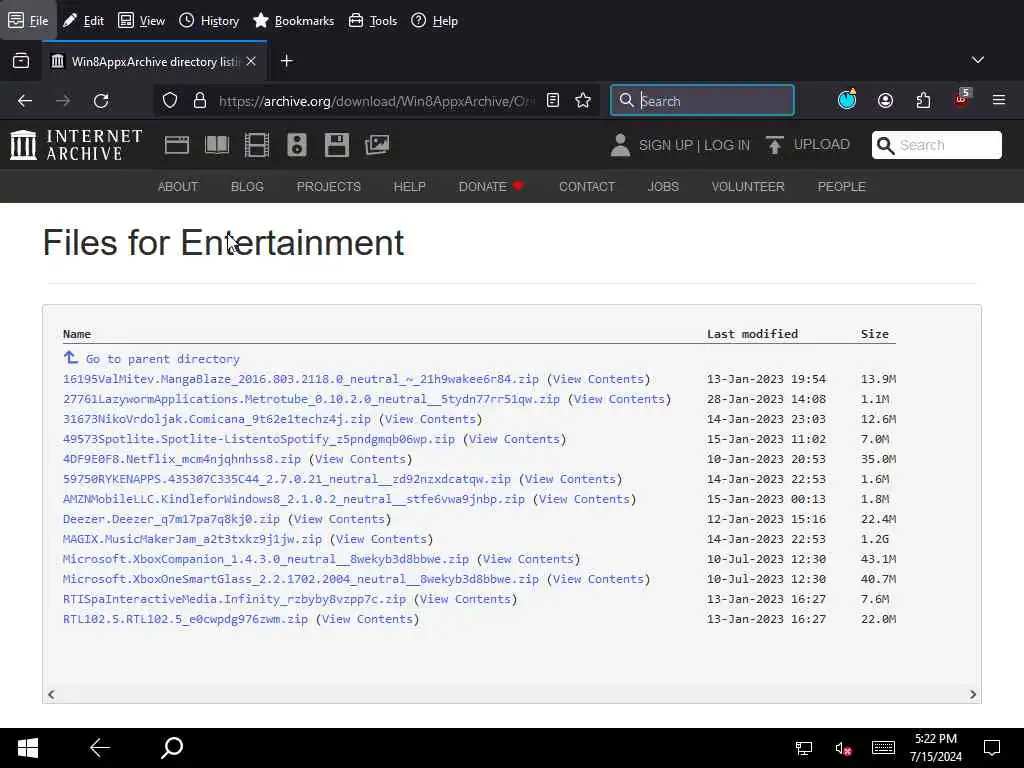The width and height of the screenshot is (1024, 768).
Task: Open the Images icon
Action: click(377, 145)
